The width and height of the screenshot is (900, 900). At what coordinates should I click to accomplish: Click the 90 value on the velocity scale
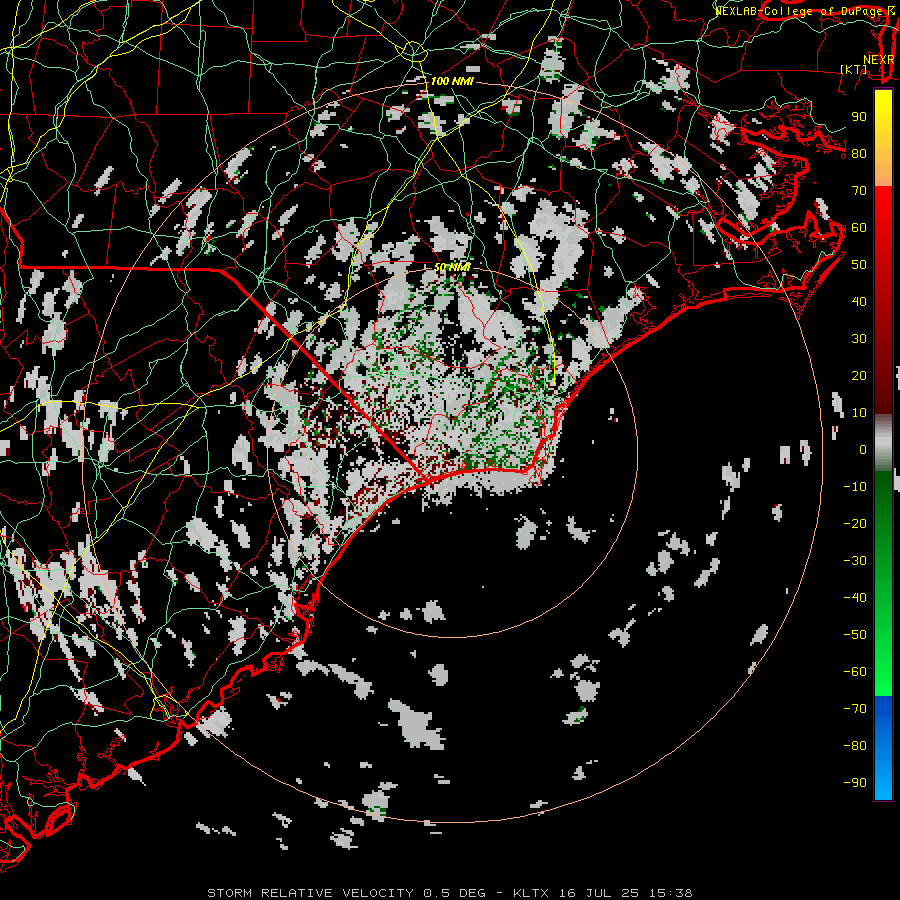[859, 117]
